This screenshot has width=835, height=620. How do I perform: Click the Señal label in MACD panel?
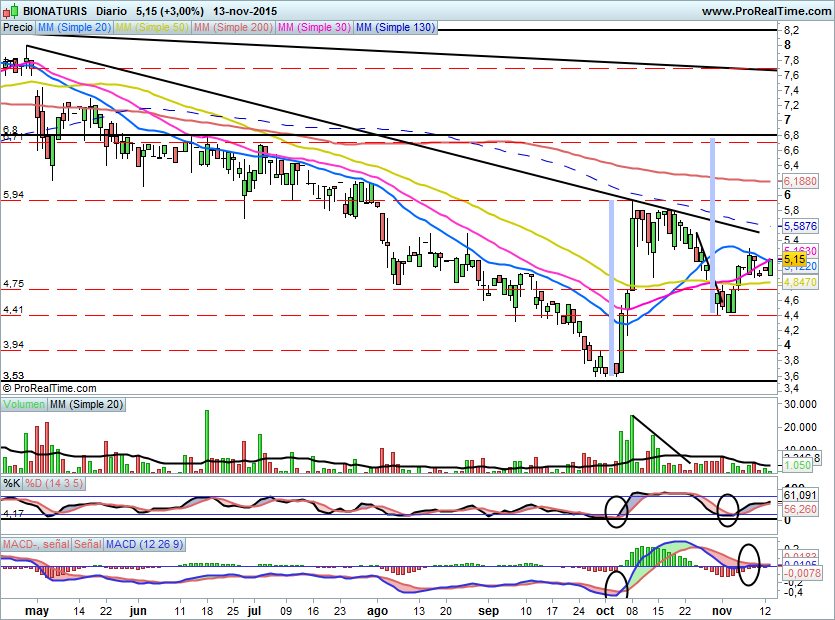89,543
